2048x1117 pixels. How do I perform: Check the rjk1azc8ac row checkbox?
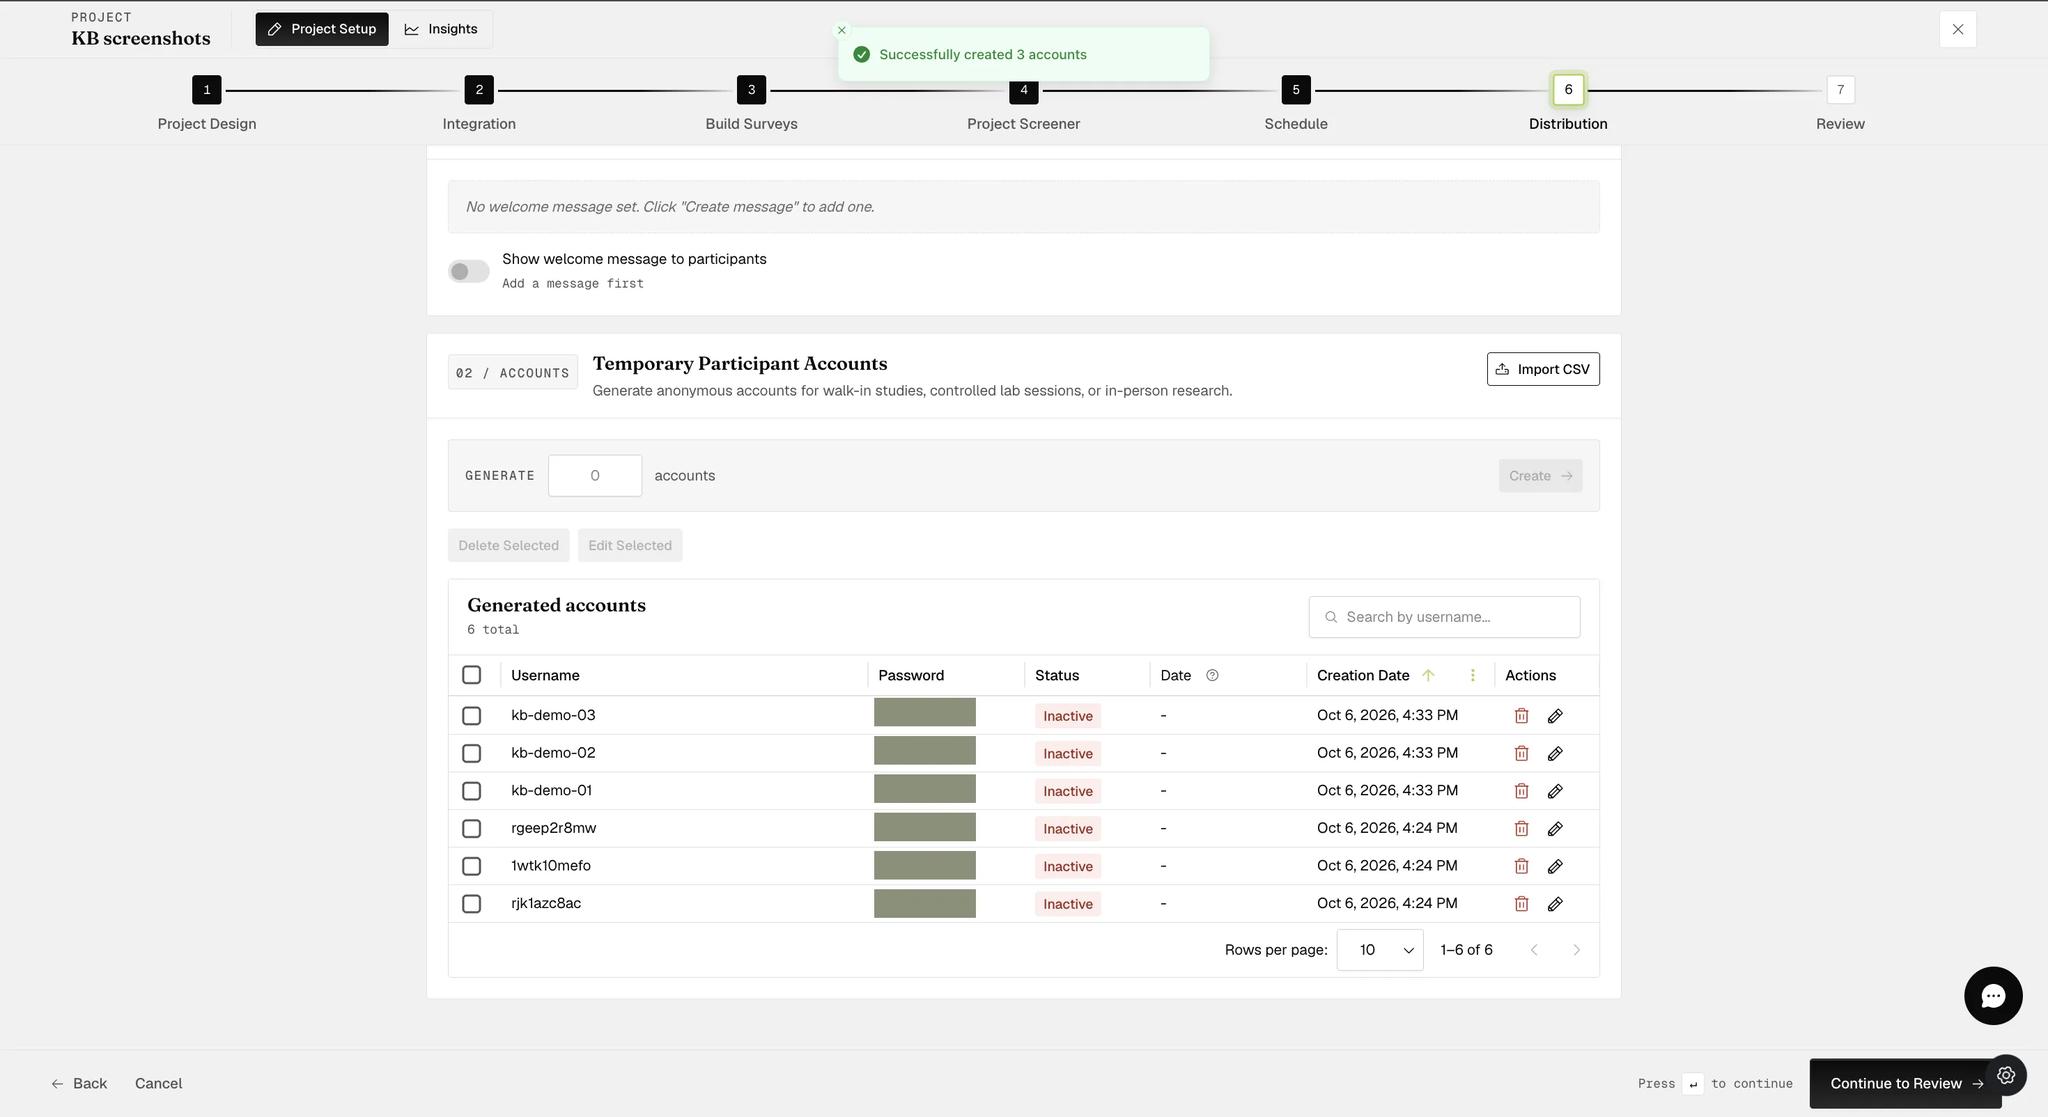(x=472, y=904)
